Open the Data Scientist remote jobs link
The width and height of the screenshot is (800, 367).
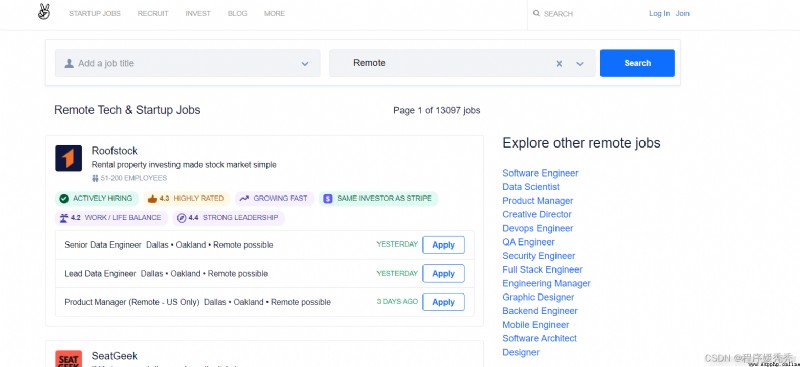pyautogui.click(x=531, y=187)
